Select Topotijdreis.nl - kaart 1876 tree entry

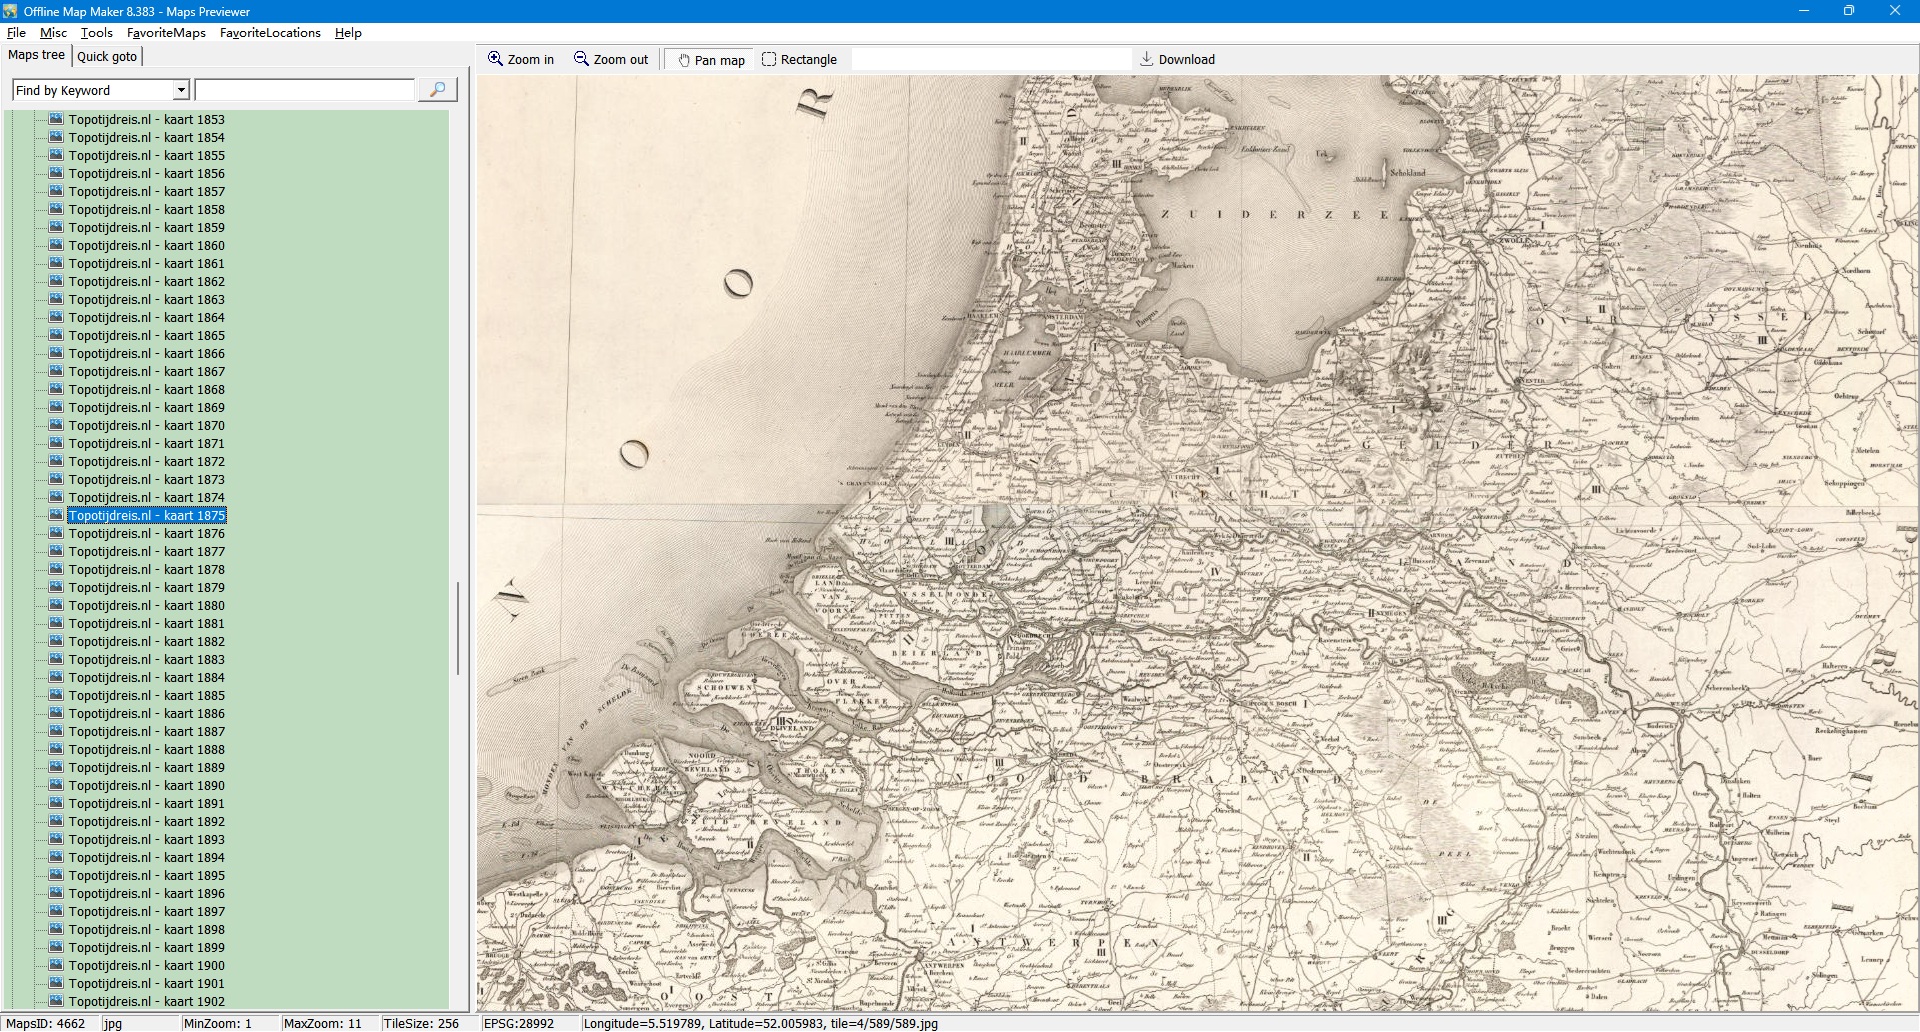pyautogui.click(x=146, y=534)
